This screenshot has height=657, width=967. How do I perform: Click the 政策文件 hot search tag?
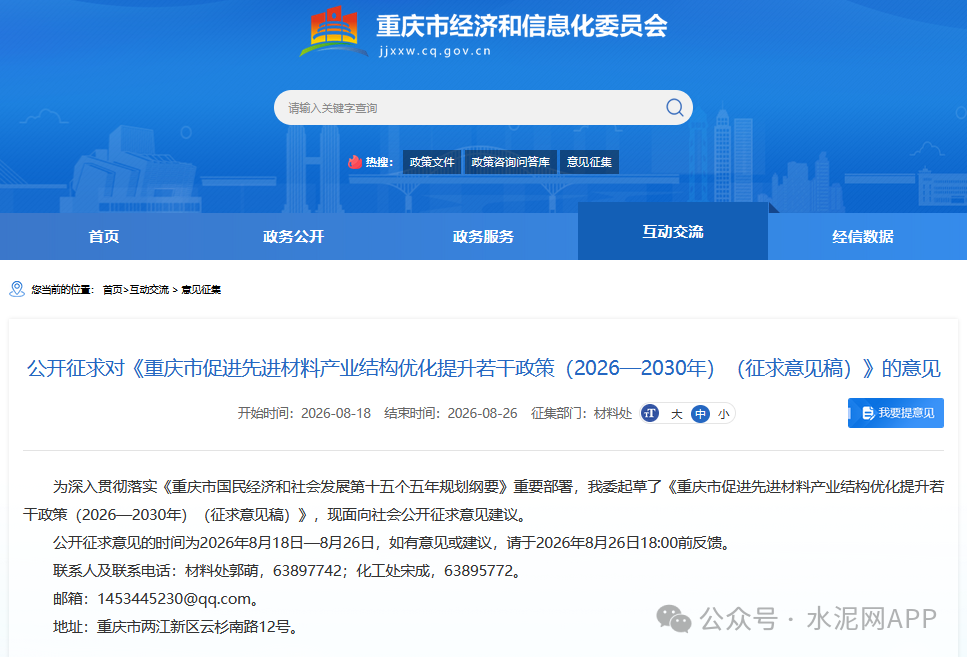[432, 162]
